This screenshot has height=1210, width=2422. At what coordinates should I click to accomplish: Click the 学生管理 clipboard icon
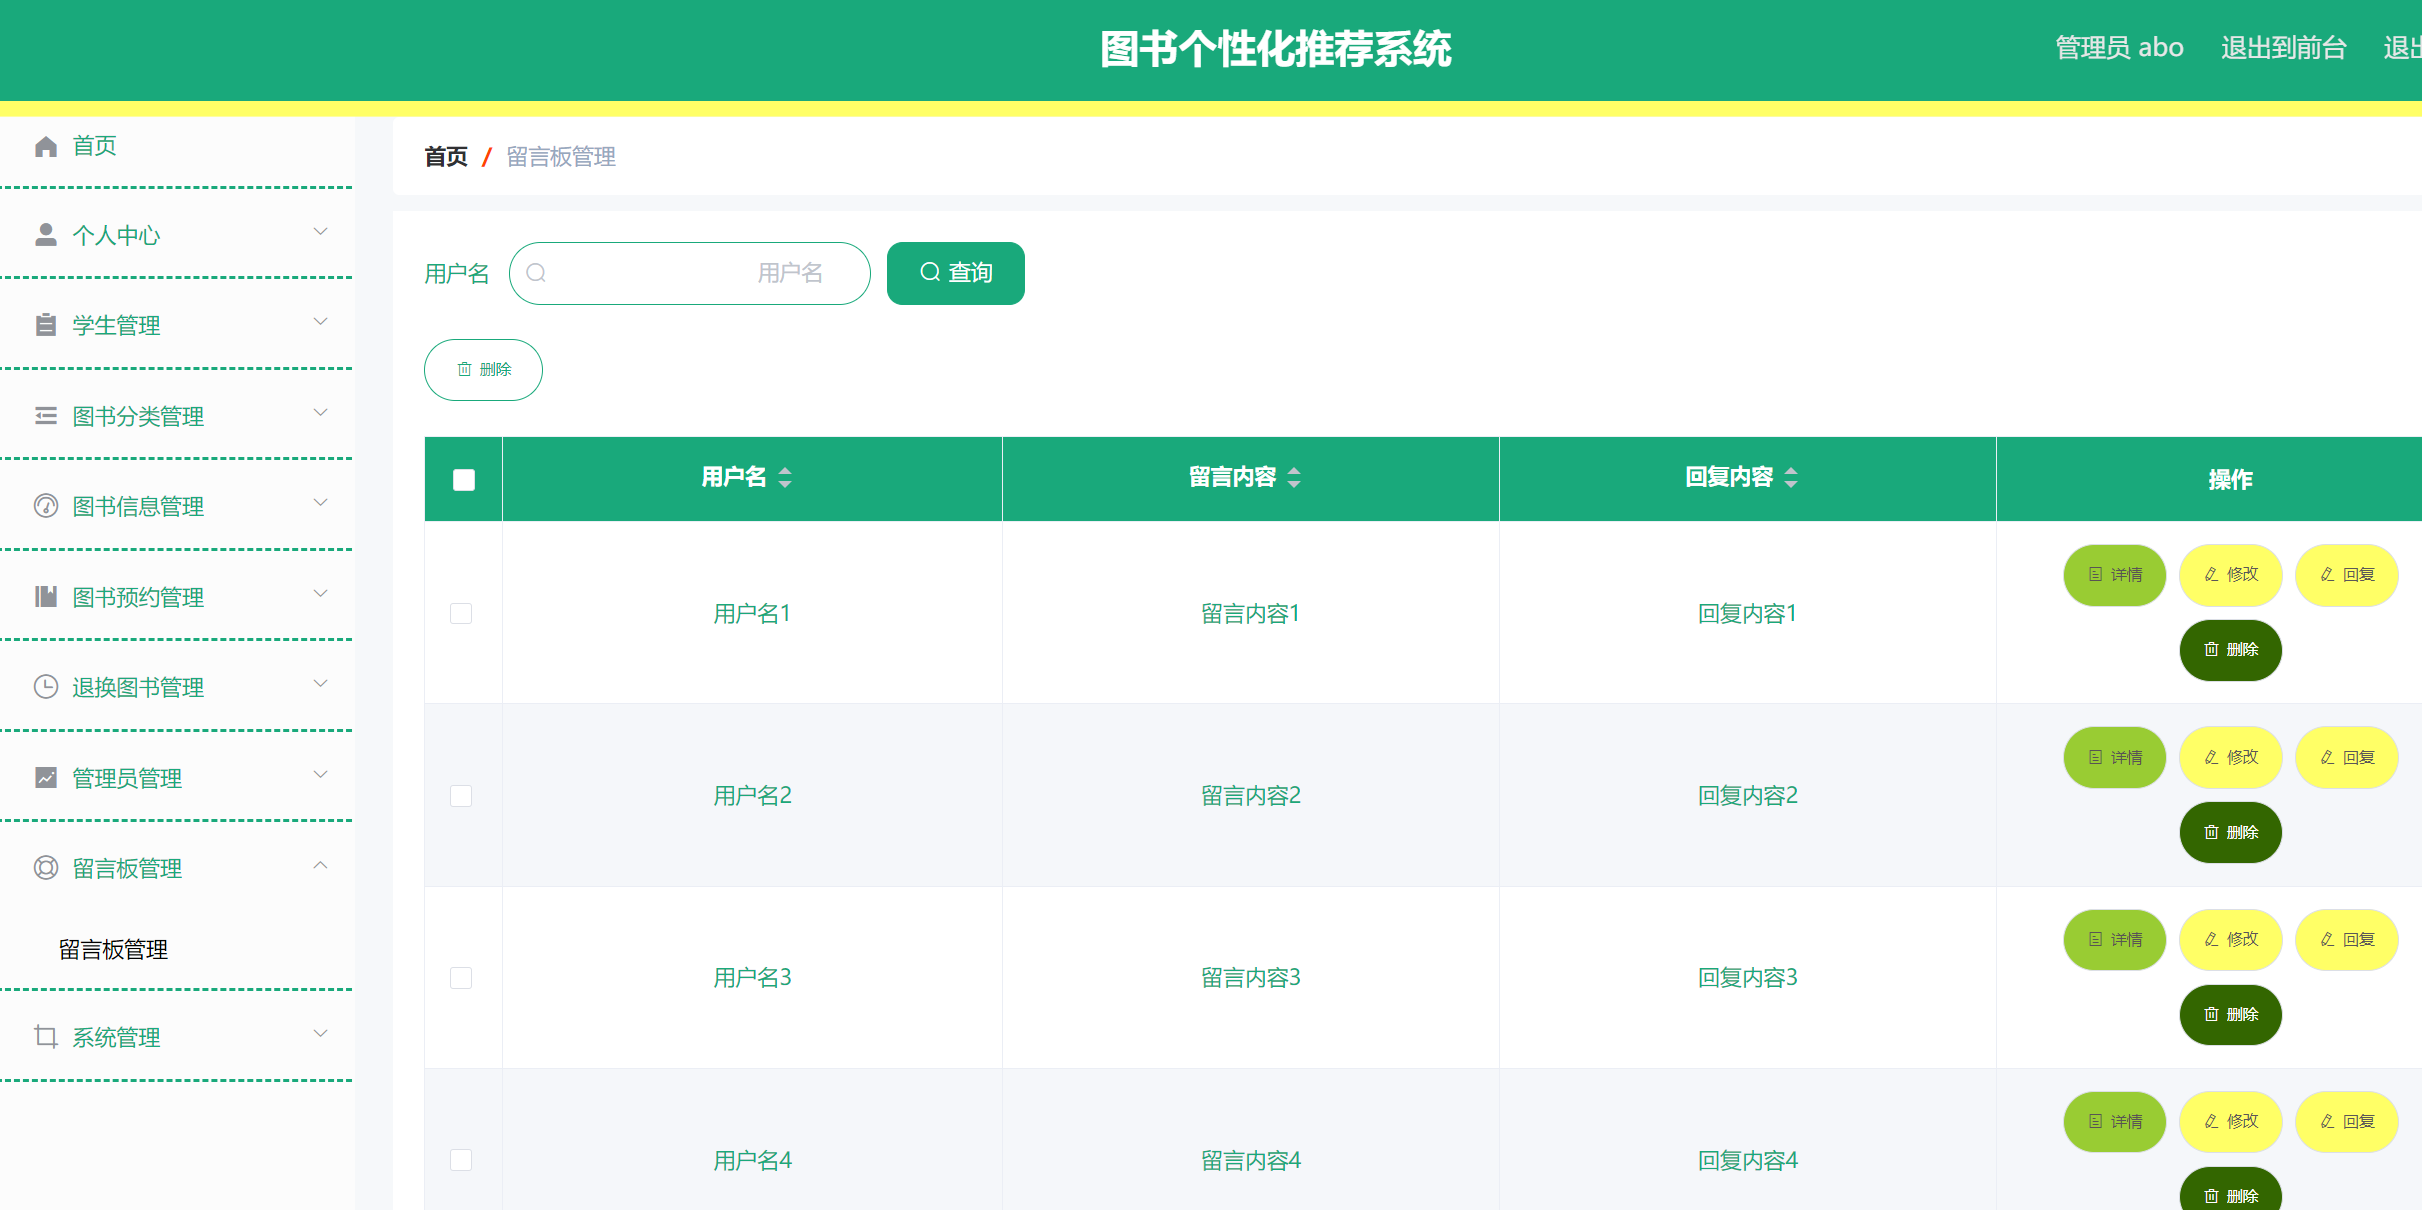point(45,324)
